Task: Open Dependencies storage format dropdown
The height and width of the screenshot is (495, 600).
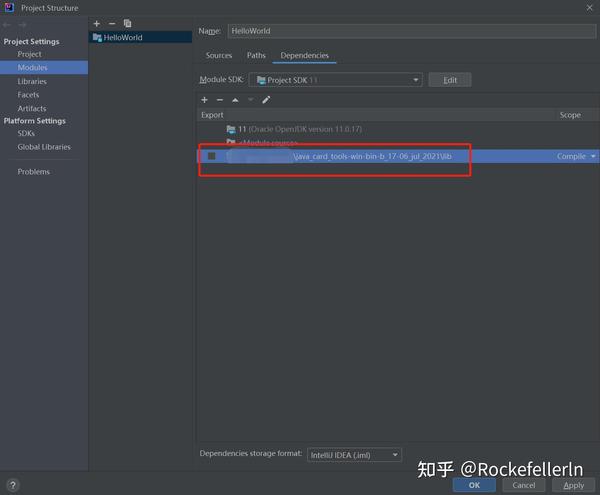Action: (354, 455)
